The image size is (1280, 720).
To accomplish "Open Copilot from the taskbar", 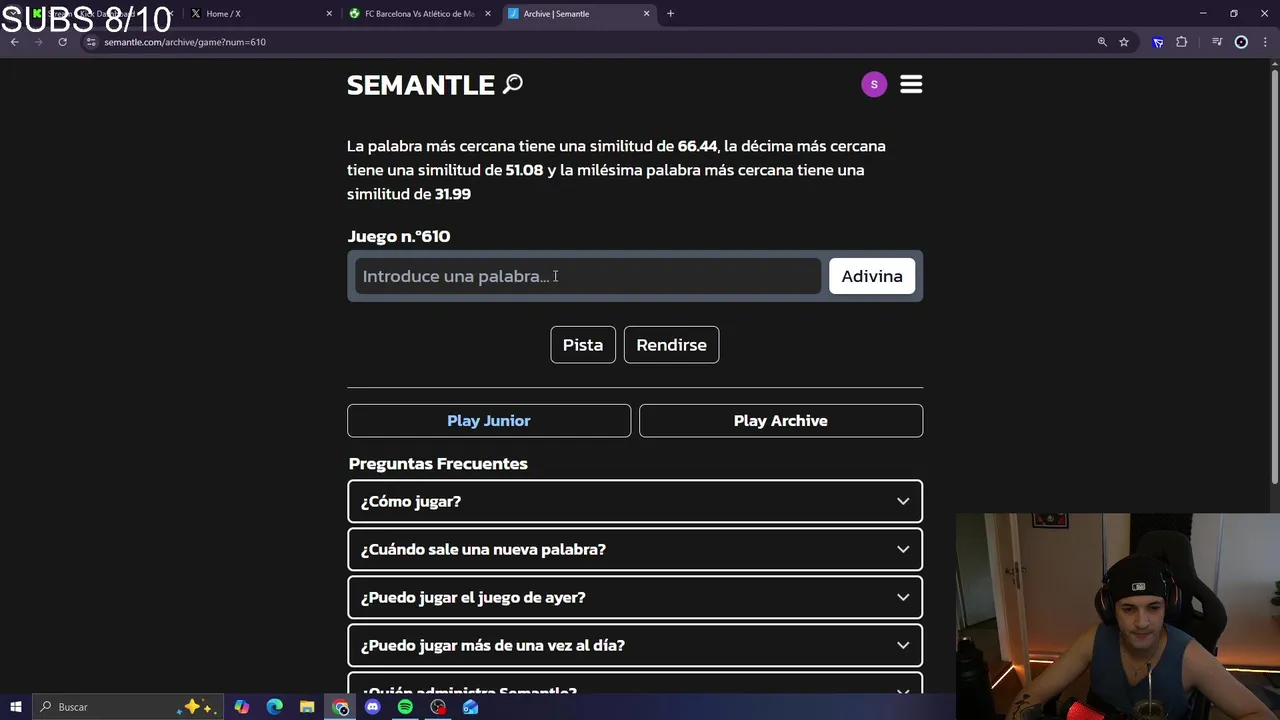I will pos(242,707).
